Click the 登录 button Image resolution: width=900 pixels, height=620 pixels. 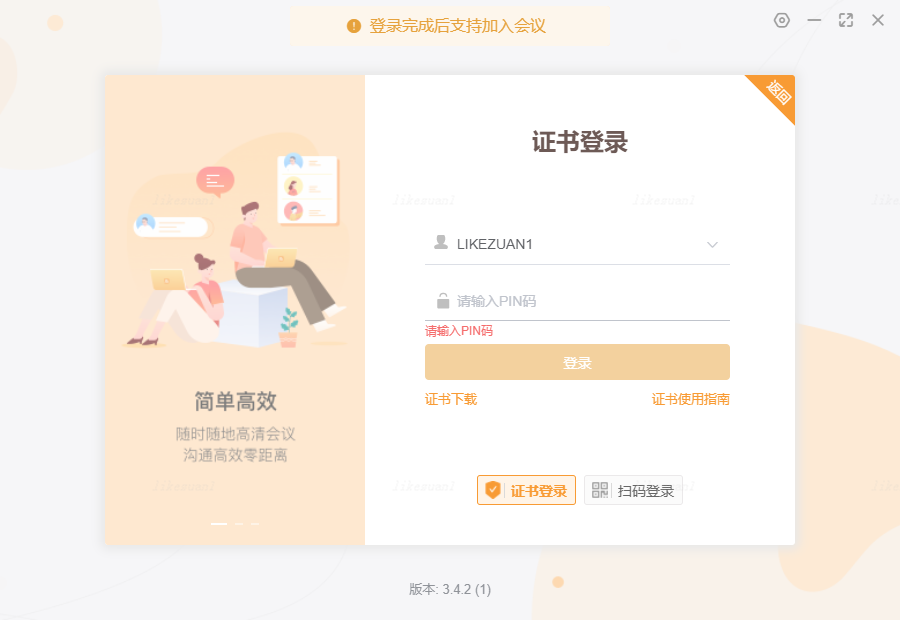tap(577, 362)
